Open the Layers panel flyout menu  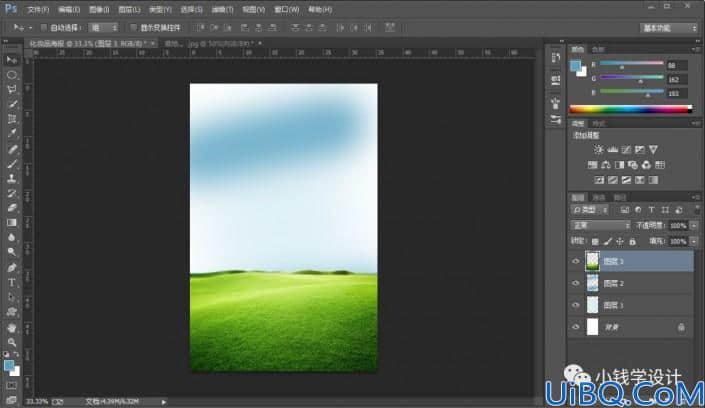(x=696, y=197)
